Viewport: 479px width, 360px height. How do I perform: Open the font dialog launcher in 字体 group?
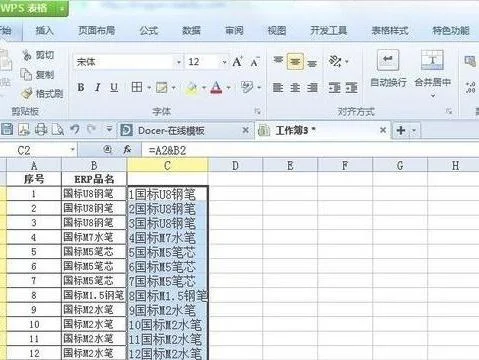point(257,111)
